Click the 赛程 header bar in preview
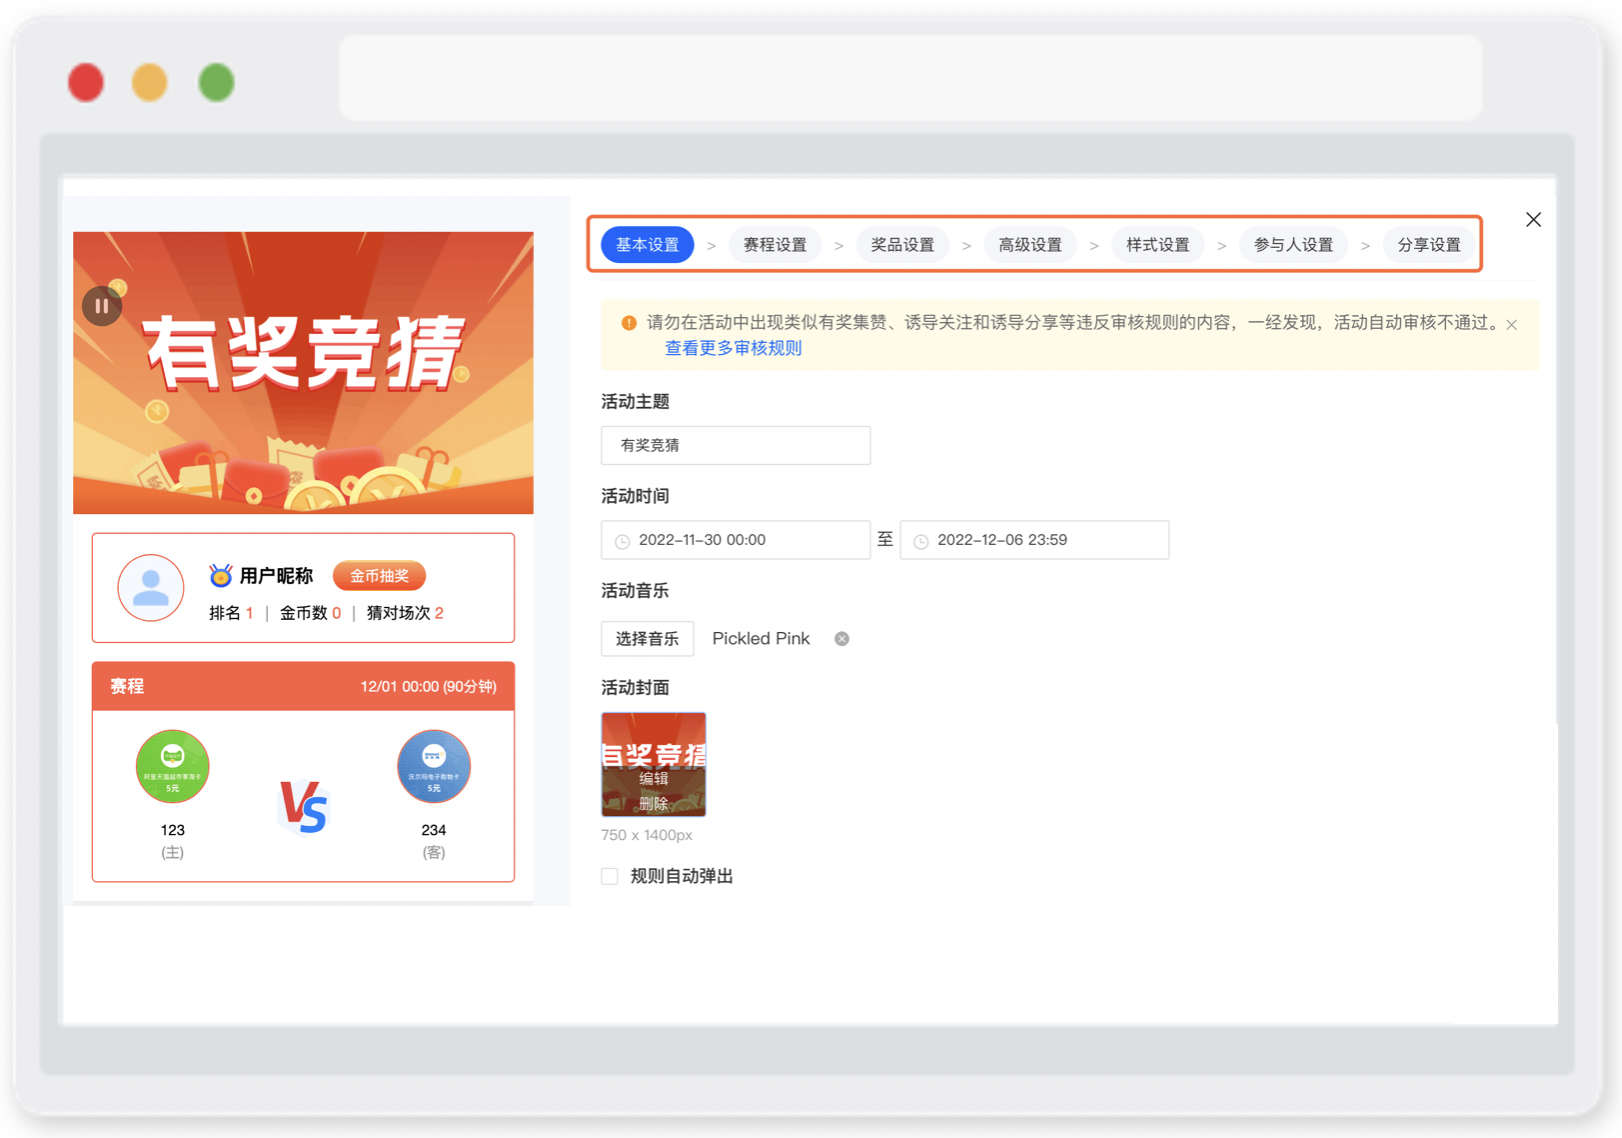 click(x=303, y=686)
